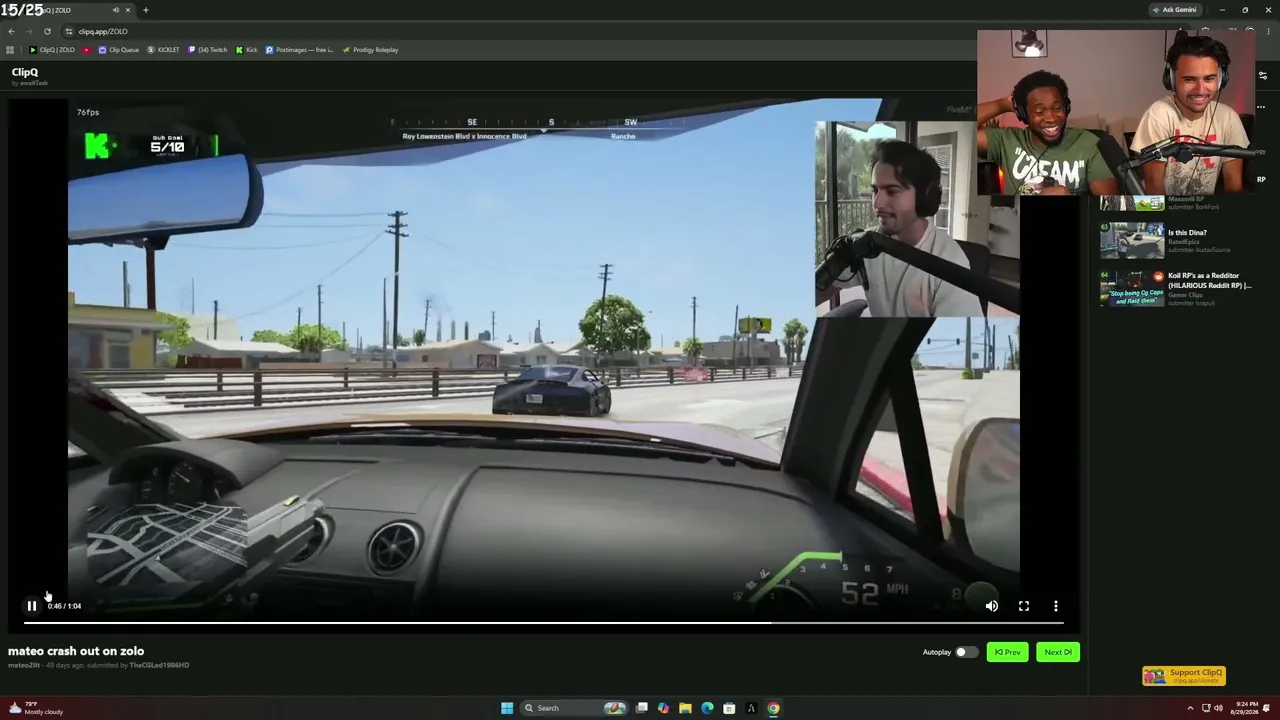Mute audio on the ClipQ tab
The image size is (1280, 720).
coord(115,10)
